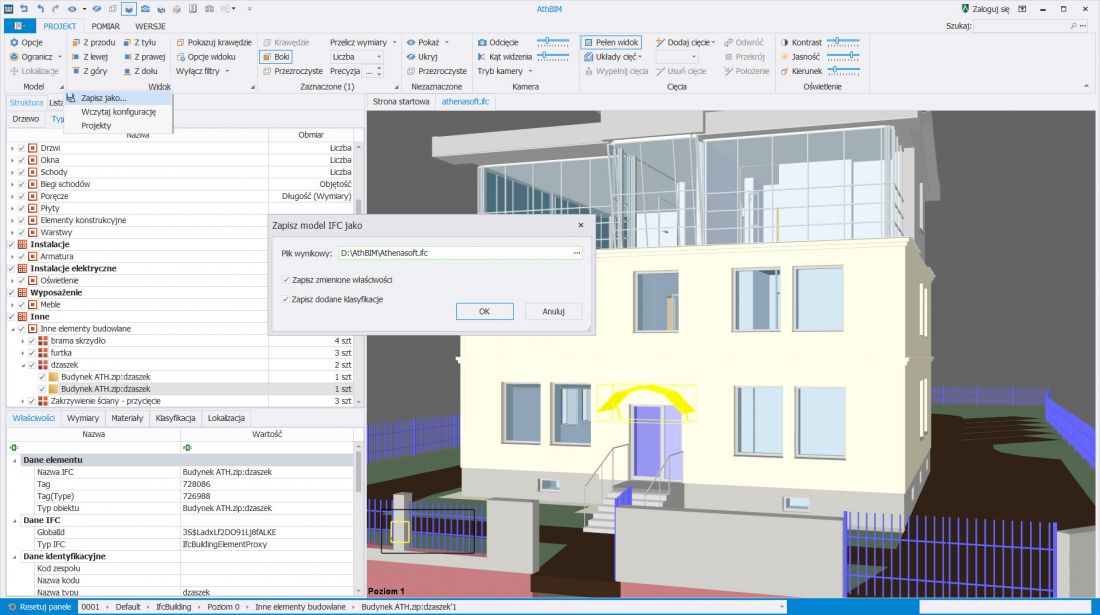Toggle visibility checkbox for Okna
Screen dimensions: 1100x615
pos(21,160)
